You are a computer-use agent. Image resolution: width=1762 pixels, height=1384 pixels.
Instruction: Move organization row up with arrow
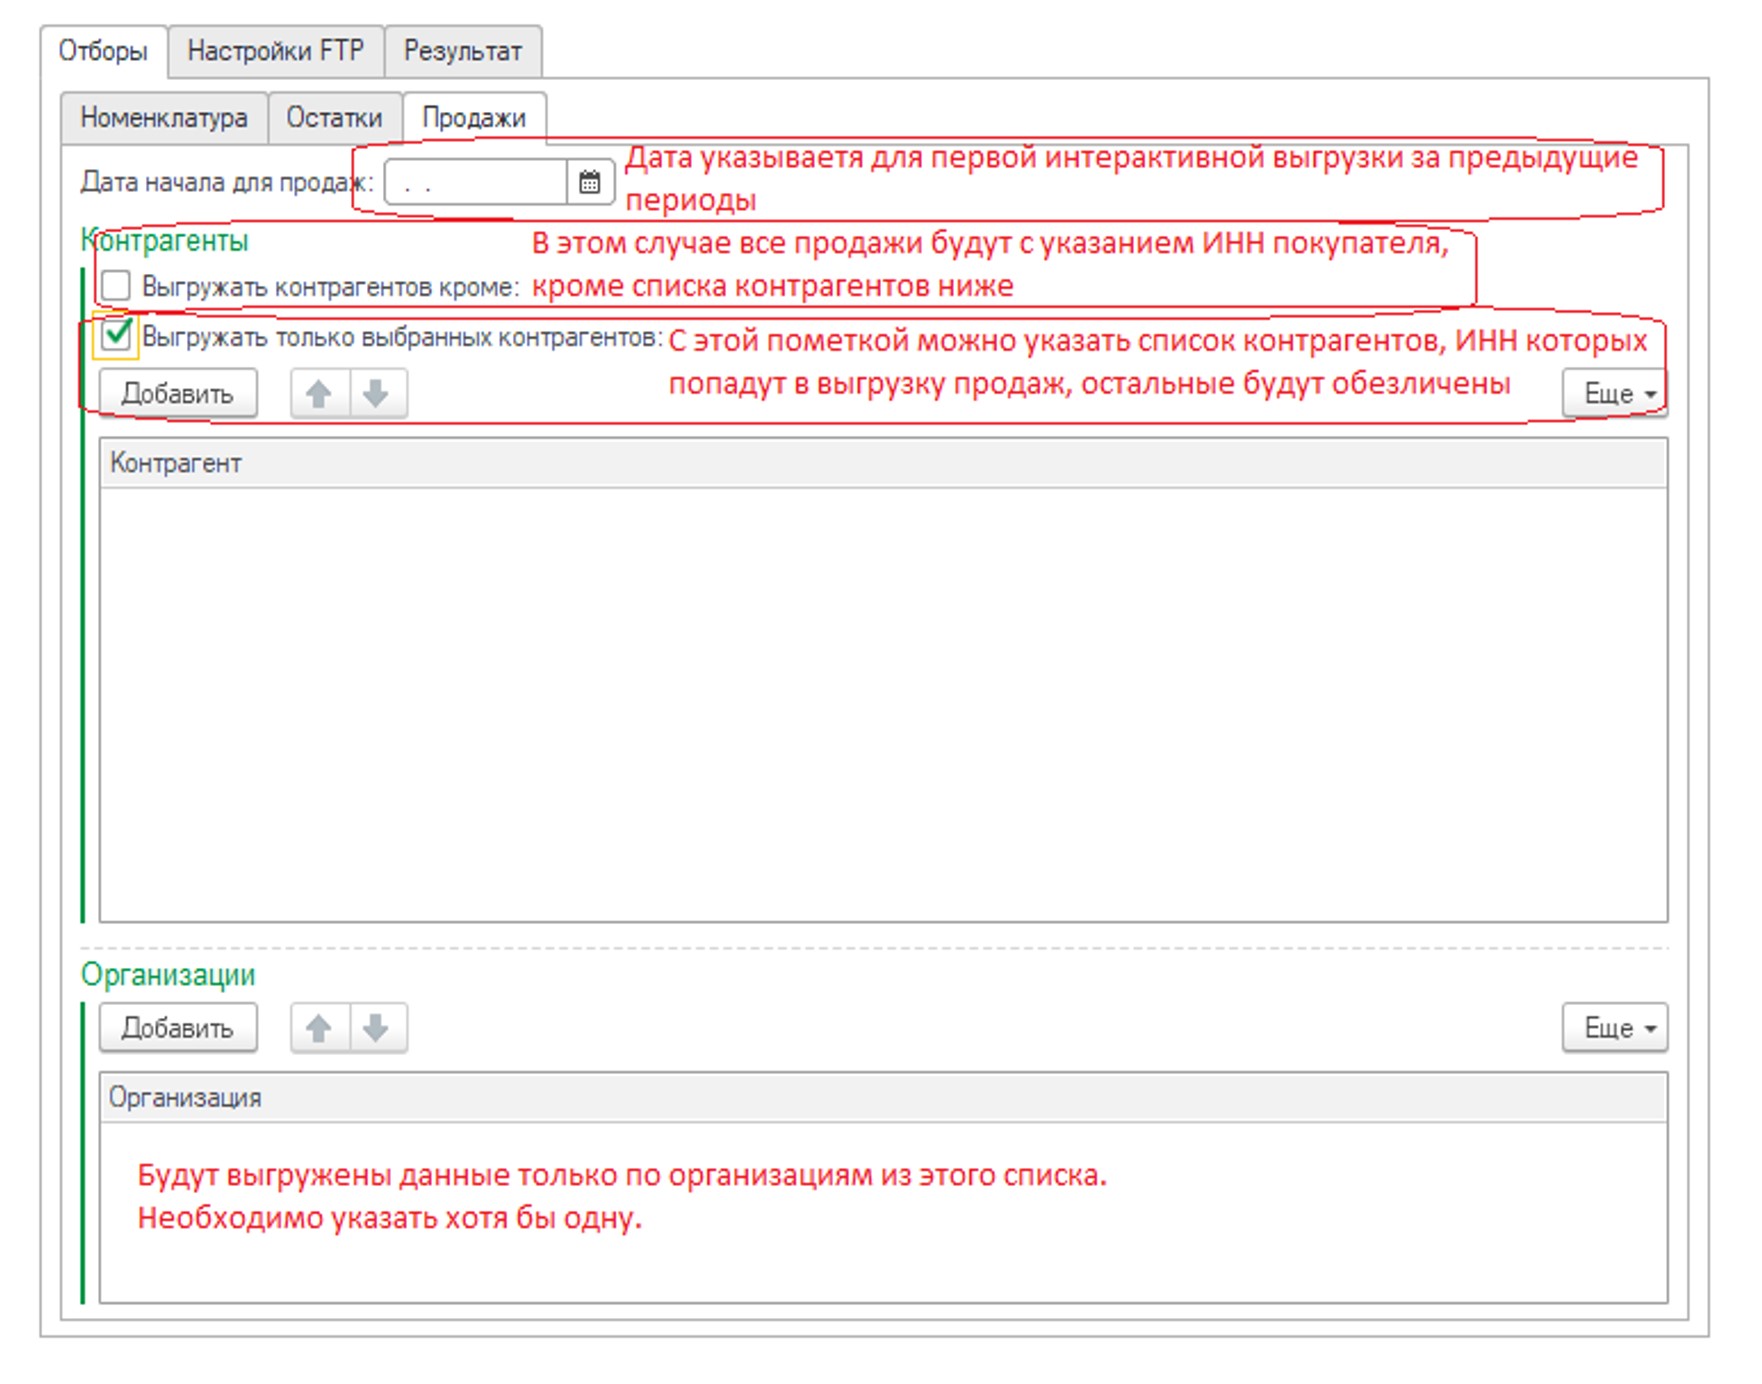pos(319,1028)
